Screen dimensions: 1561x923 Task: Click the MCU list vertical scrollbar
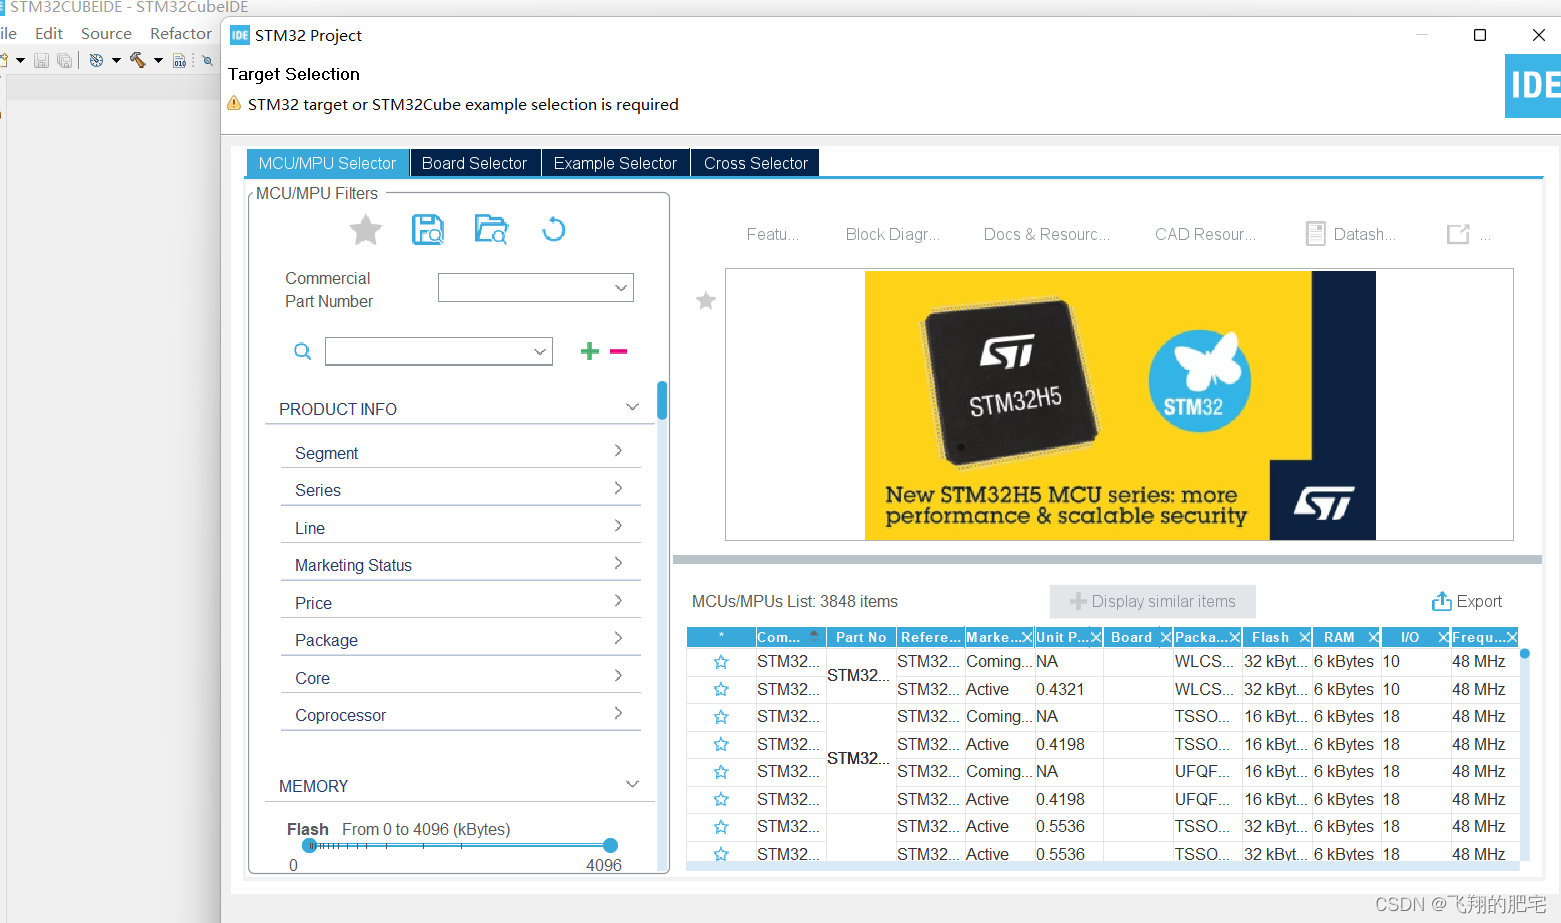1525,654
